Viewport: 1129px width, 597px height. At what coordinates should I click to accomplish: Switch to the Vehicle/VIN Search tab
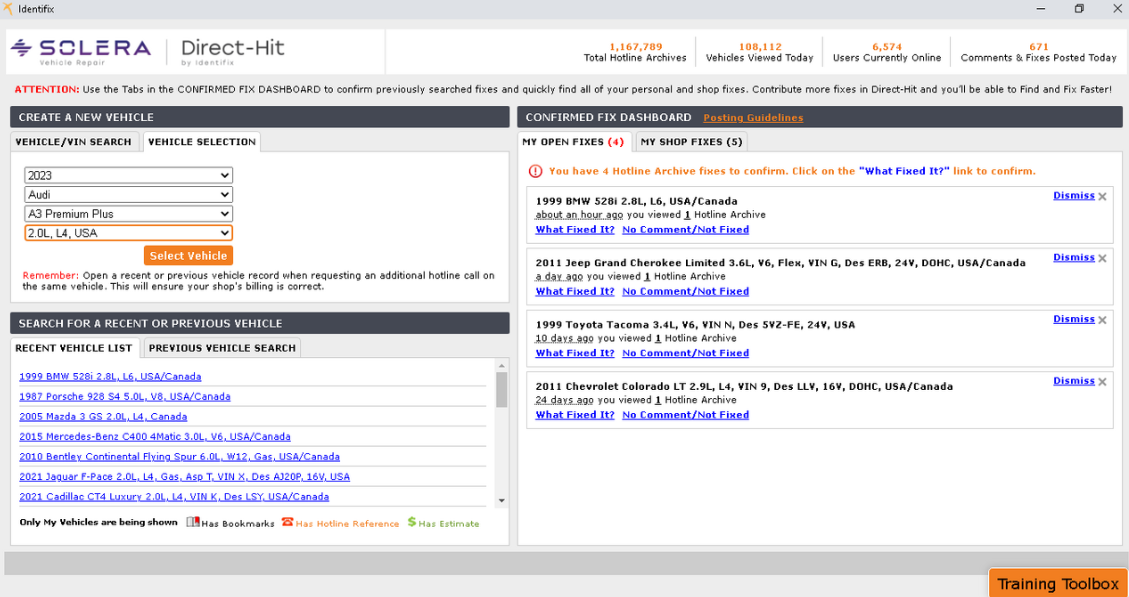tap(74, 142)
